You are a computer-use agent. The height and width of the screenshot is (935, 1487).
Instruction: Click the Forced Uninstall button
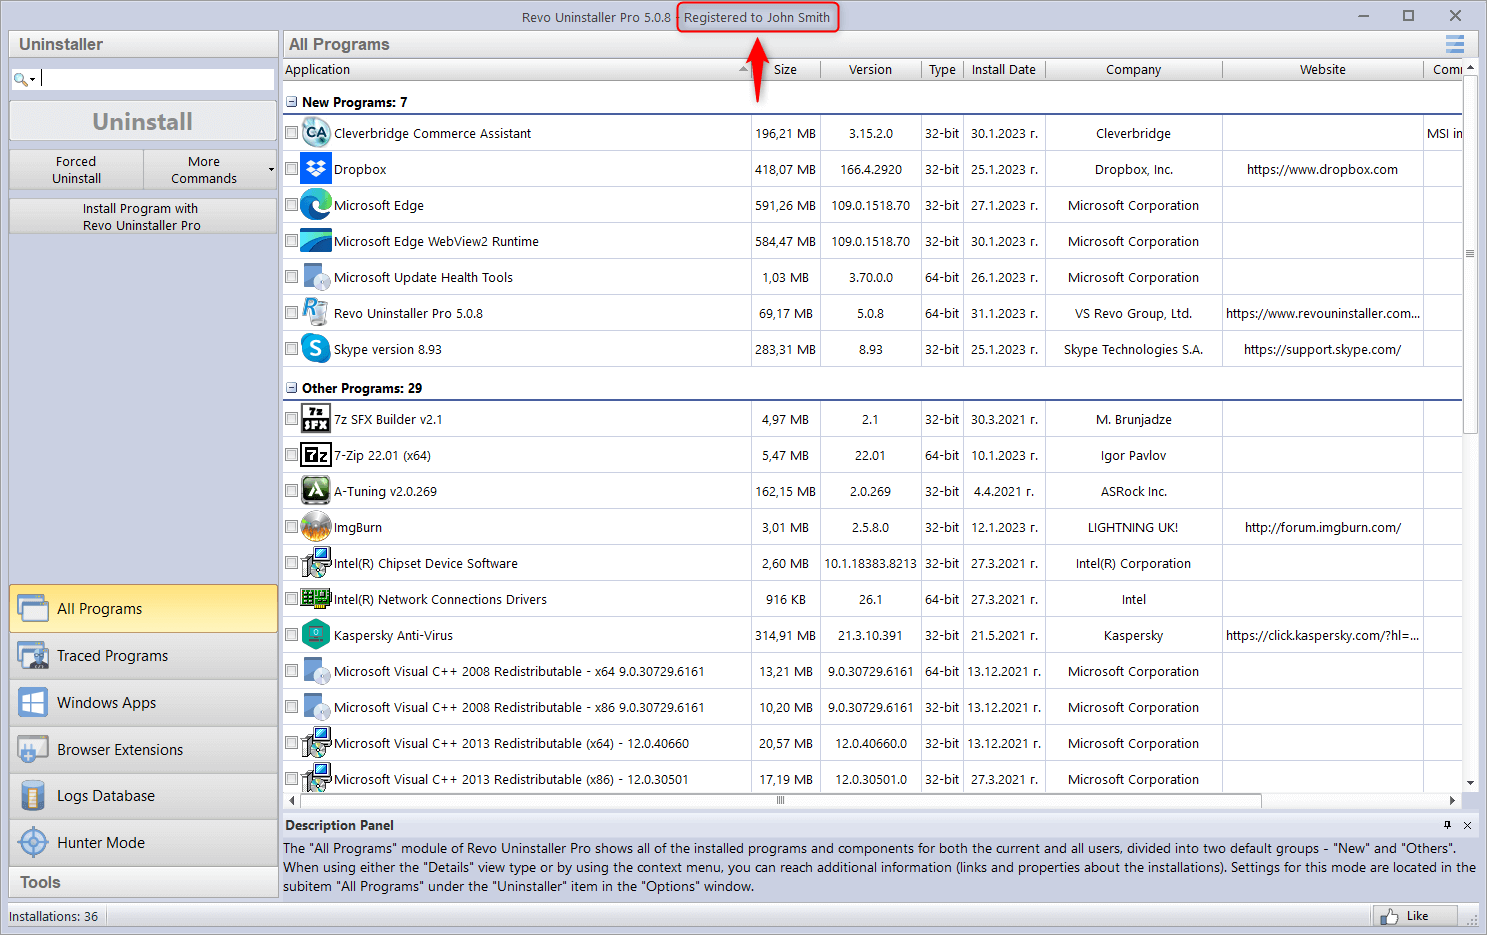point(76,170)
